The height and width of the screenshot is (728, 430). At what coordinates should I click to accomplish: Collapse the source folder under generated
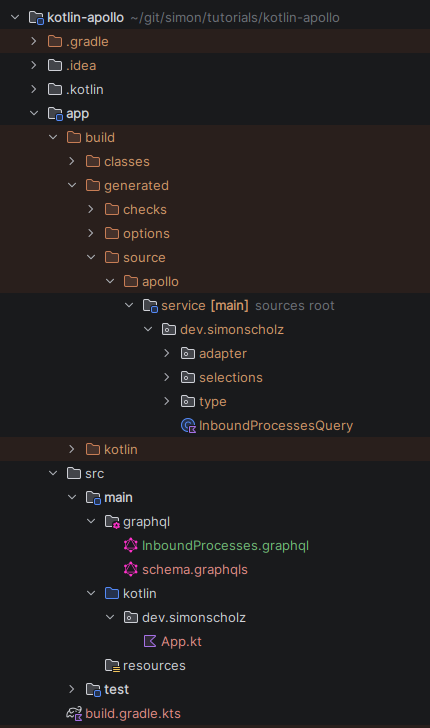pos(91,257)
